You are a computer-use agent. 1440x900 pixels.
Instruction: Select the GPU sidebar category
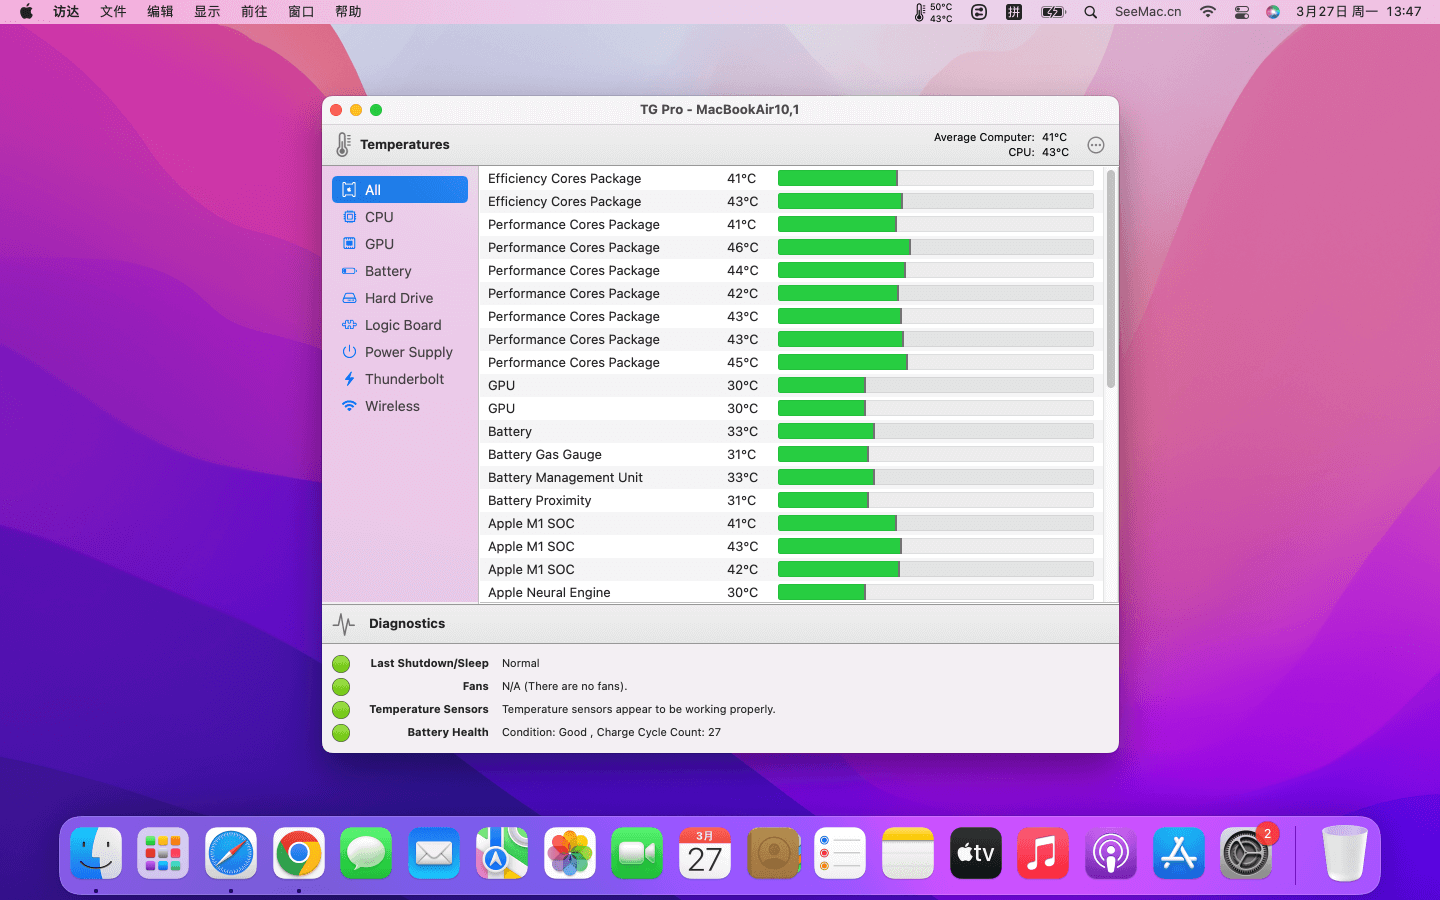400,244
